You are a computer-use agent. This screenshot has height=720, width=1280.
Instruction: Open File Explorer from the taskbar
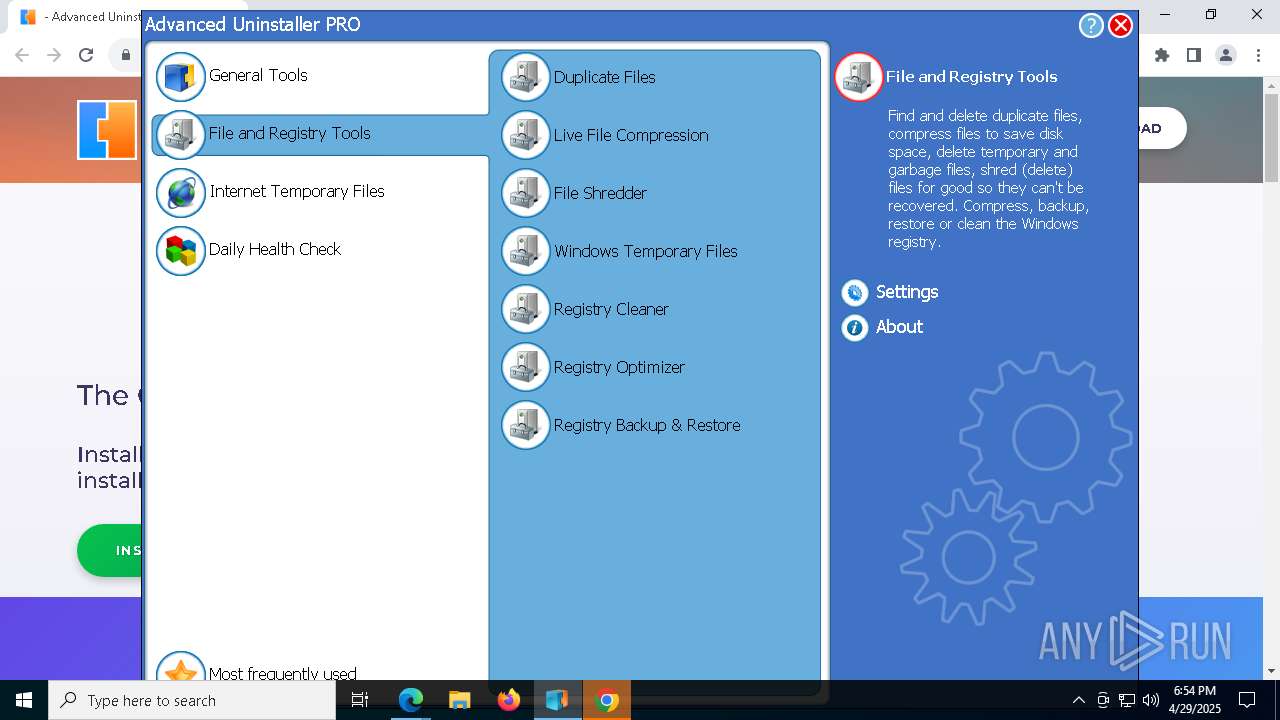tap(460, 700)
